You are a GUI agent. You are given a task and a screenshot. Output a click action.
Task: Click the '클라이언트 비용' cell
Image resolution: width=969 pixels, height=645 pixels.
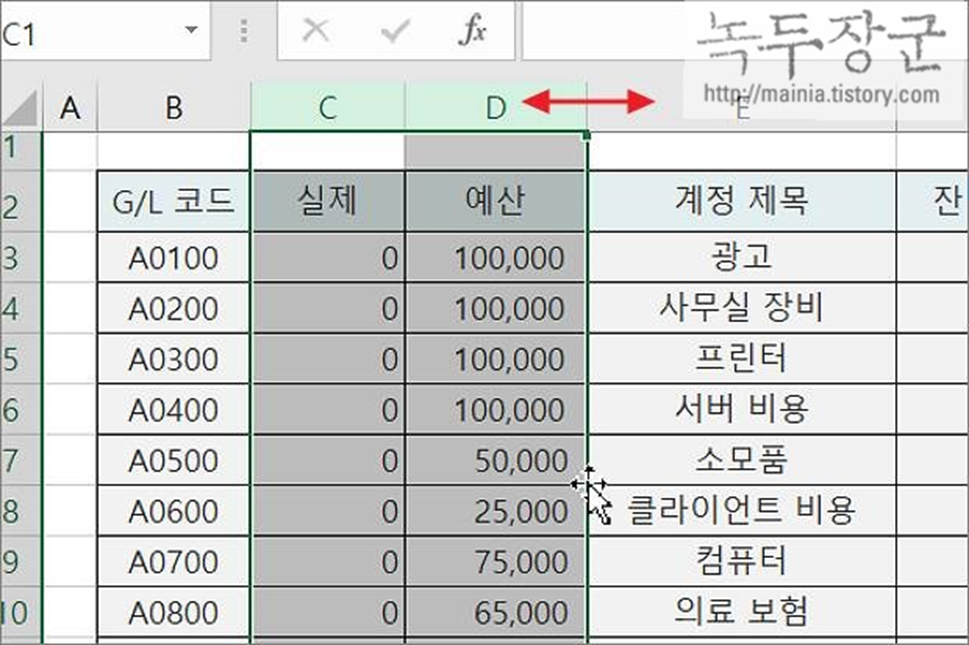(742, 511)
